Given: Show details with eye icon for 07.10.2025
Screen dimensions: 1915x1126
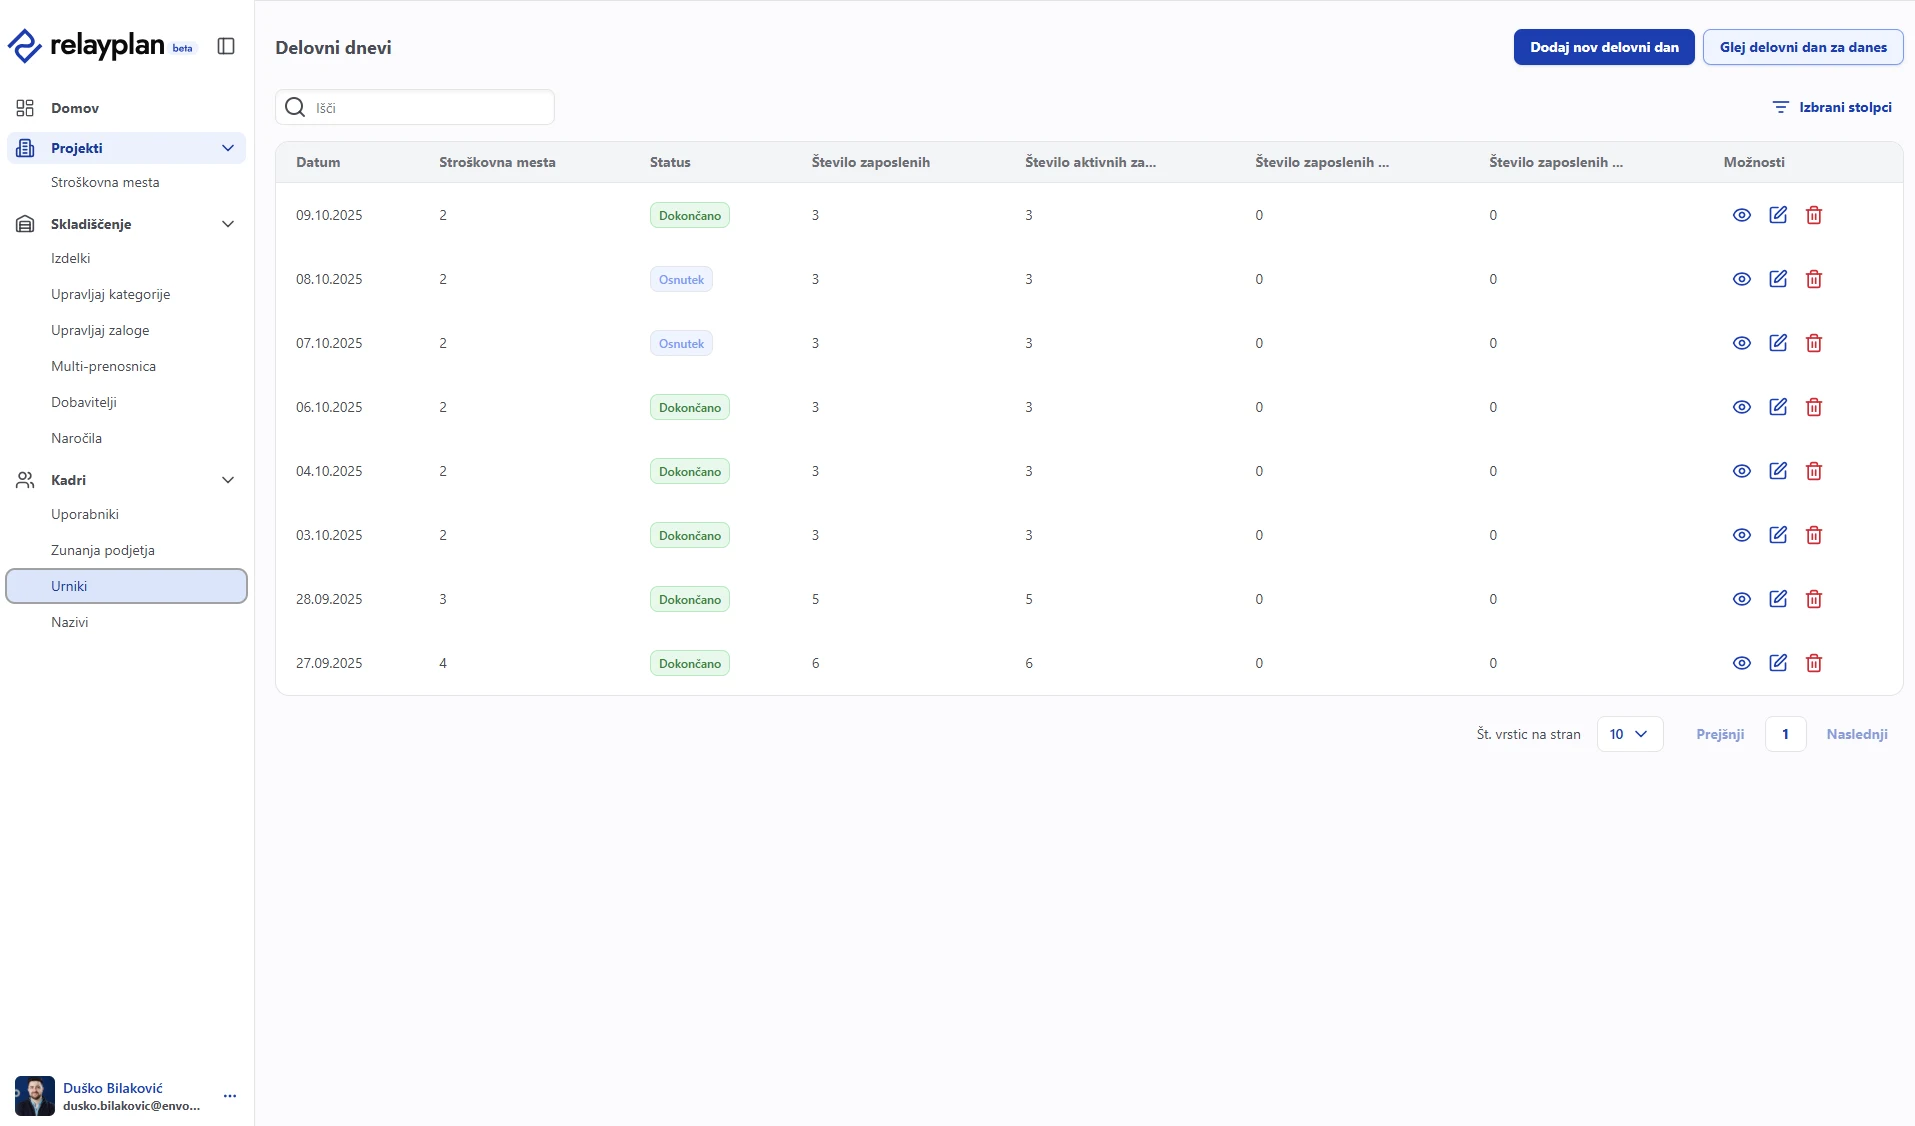Looking at the screenshot, I should click(1742, 343).
